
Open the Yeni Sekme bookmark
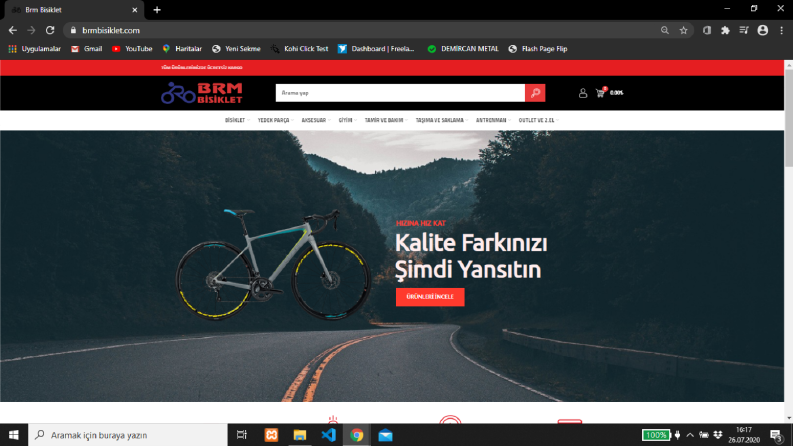tap(236, 49)
